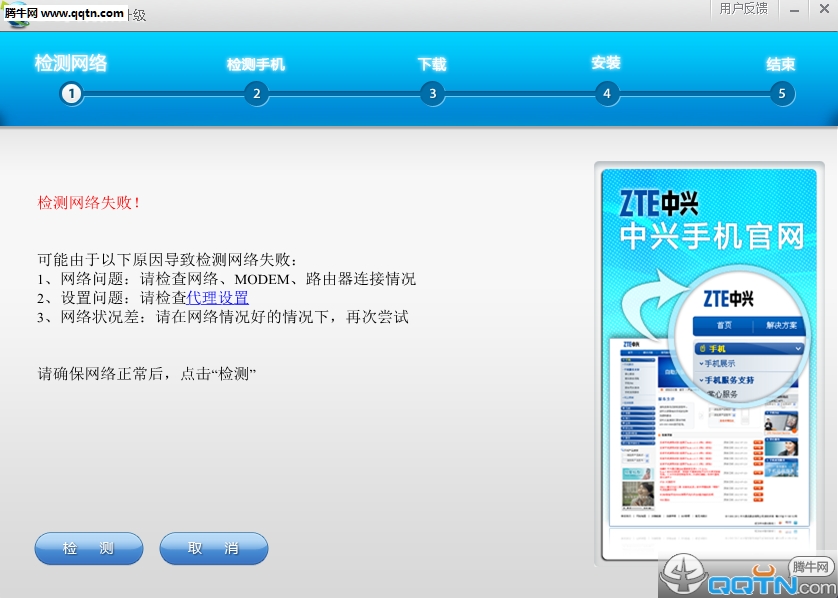Click the 请确保网络正常后 instruction text

click(x=147, y=374)
